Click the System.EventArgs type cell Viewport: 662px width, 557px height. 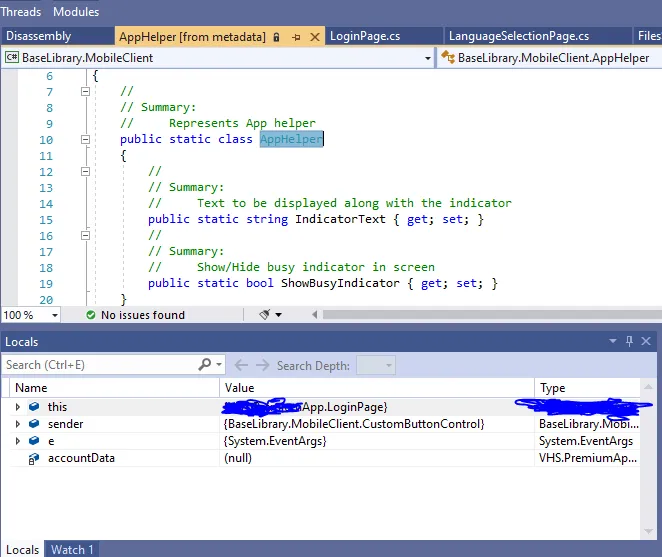pos(586,441)
